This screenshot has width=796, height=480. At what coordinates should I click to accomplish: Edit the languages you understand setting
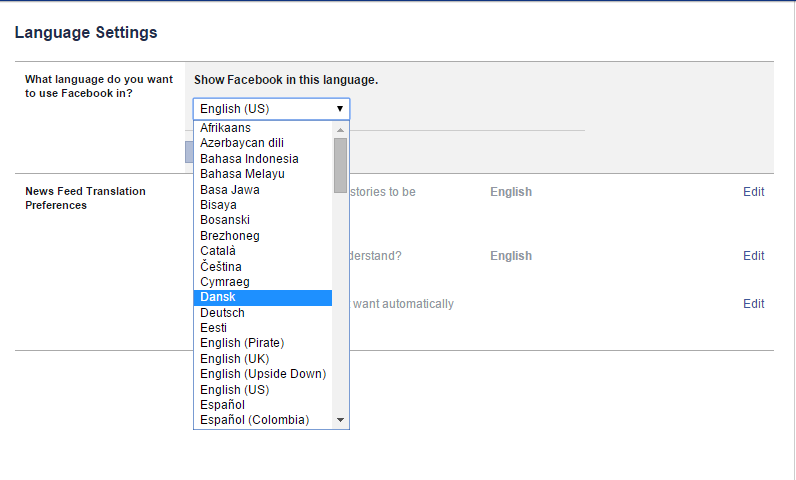753,256
